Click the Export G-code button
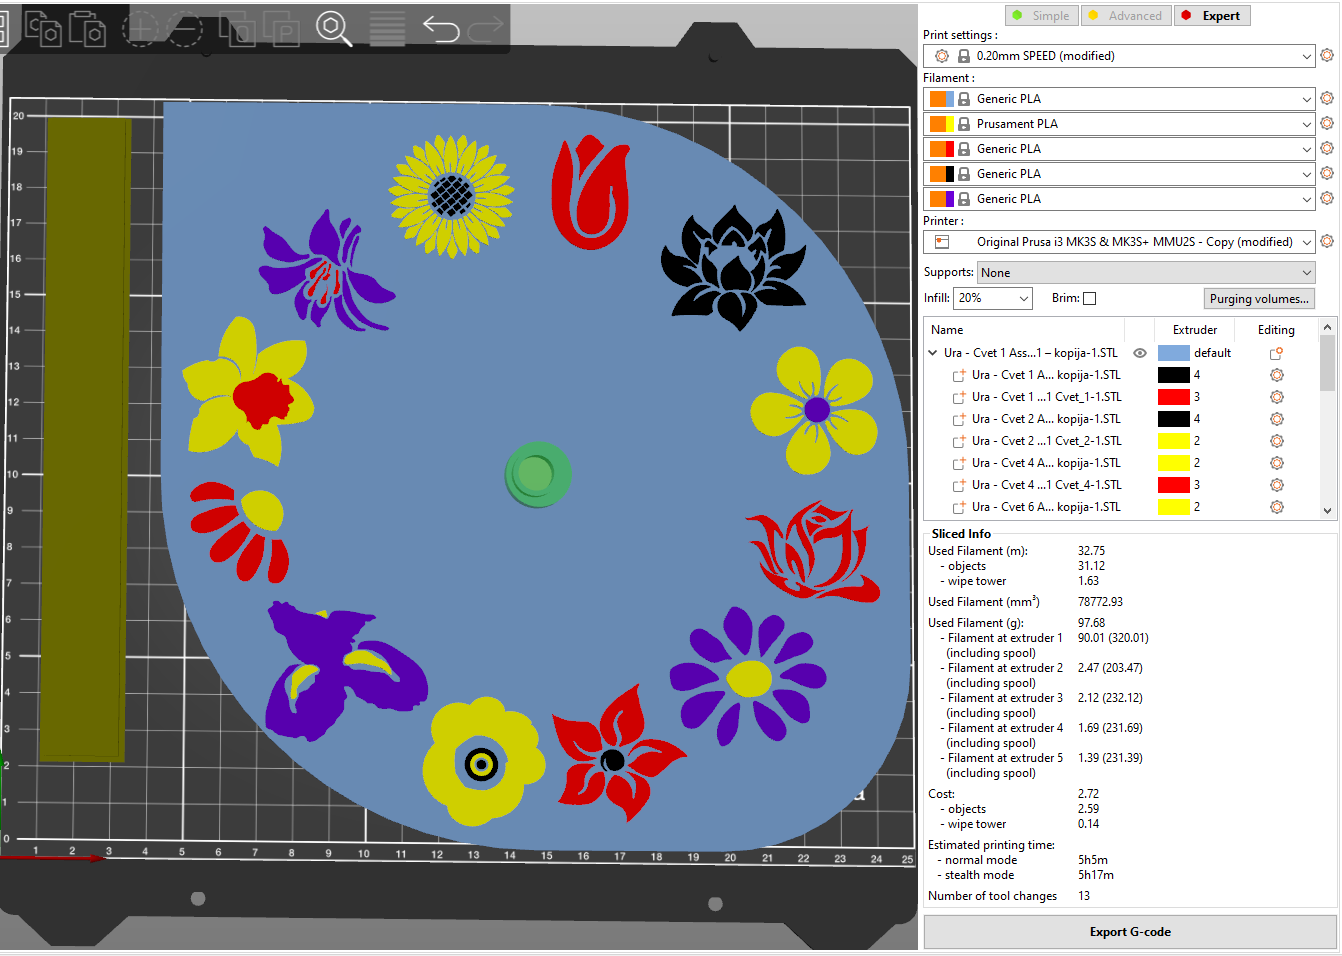This screenshot has height=956, width=1342. (1130, 932)
